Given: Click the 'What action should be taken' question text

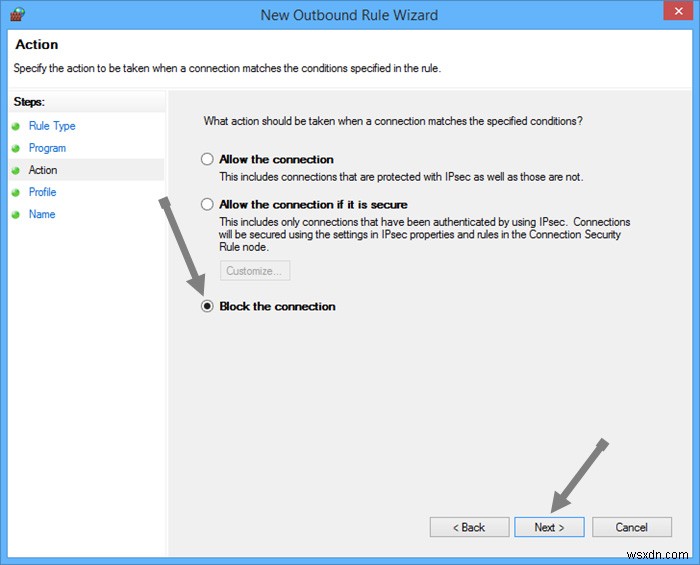Looking at the screenshot, I should coord(393,121).
